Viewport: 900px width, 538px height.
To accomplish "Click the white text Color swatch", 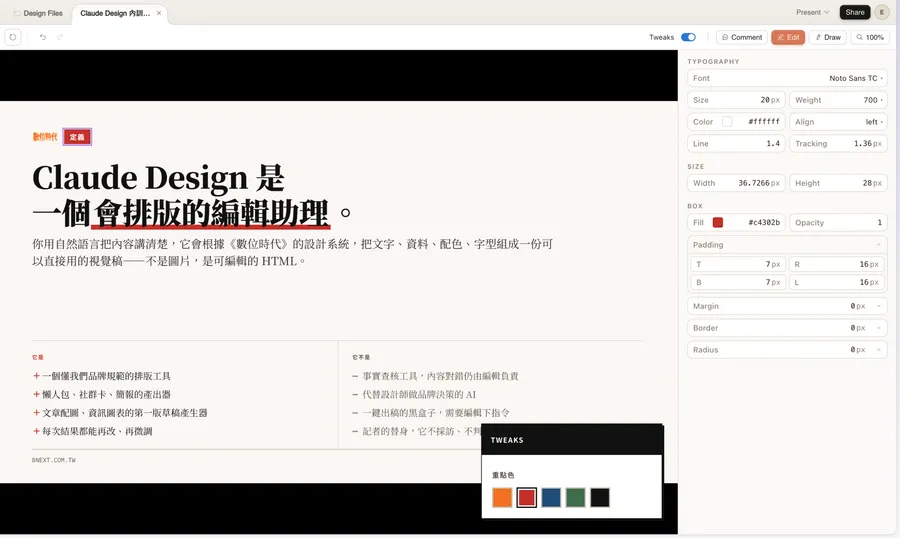I will 727,122.
